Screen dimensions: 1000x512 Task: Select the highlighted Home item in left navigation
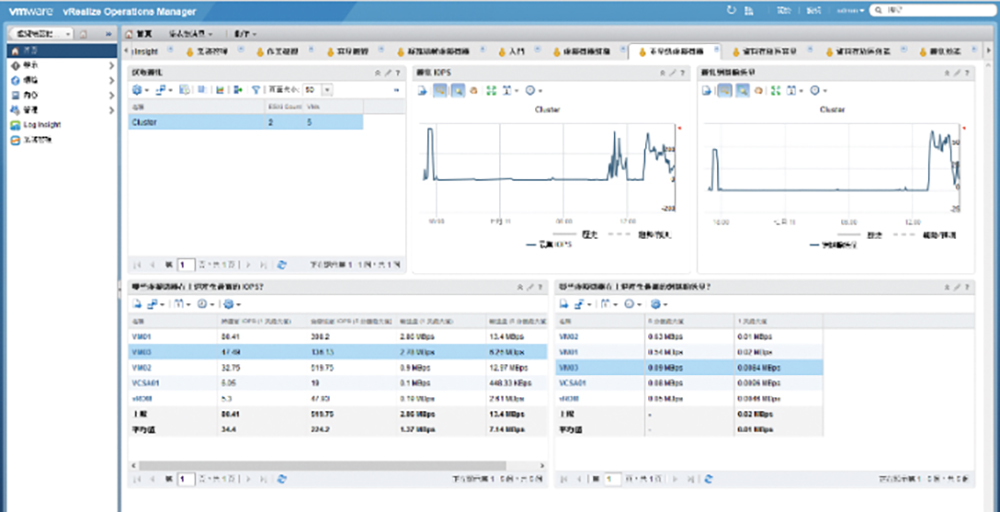[x=62, y=50]
